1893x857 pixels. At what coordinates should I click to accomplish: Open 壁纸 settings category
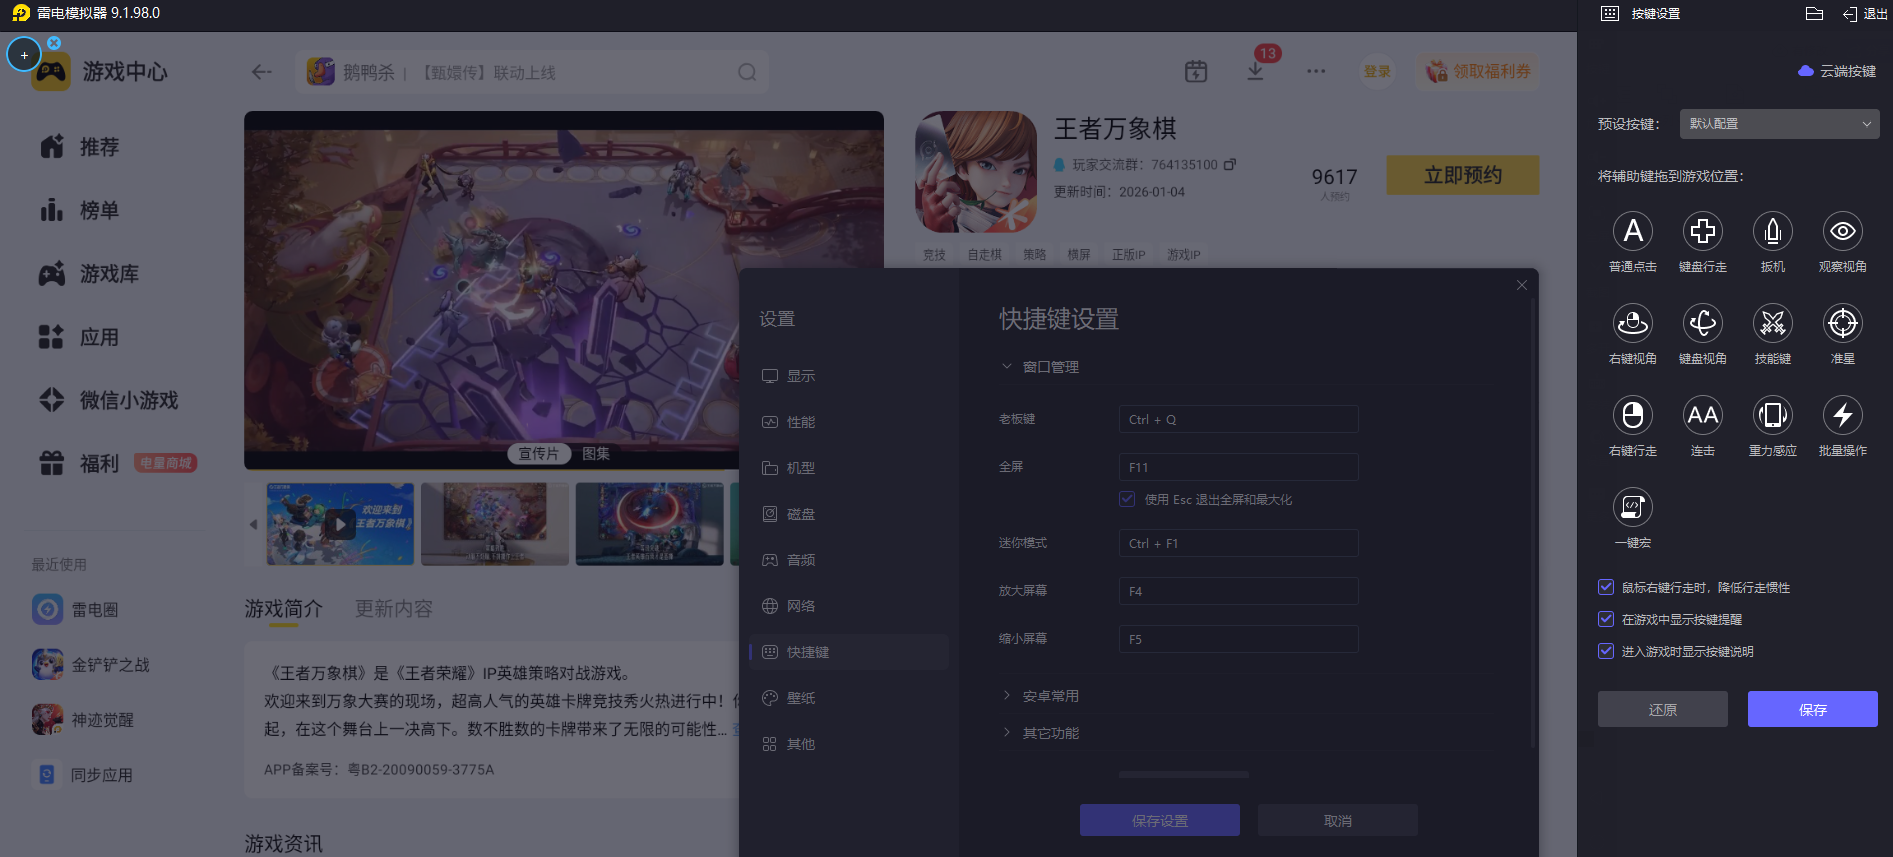pos(849,698)
